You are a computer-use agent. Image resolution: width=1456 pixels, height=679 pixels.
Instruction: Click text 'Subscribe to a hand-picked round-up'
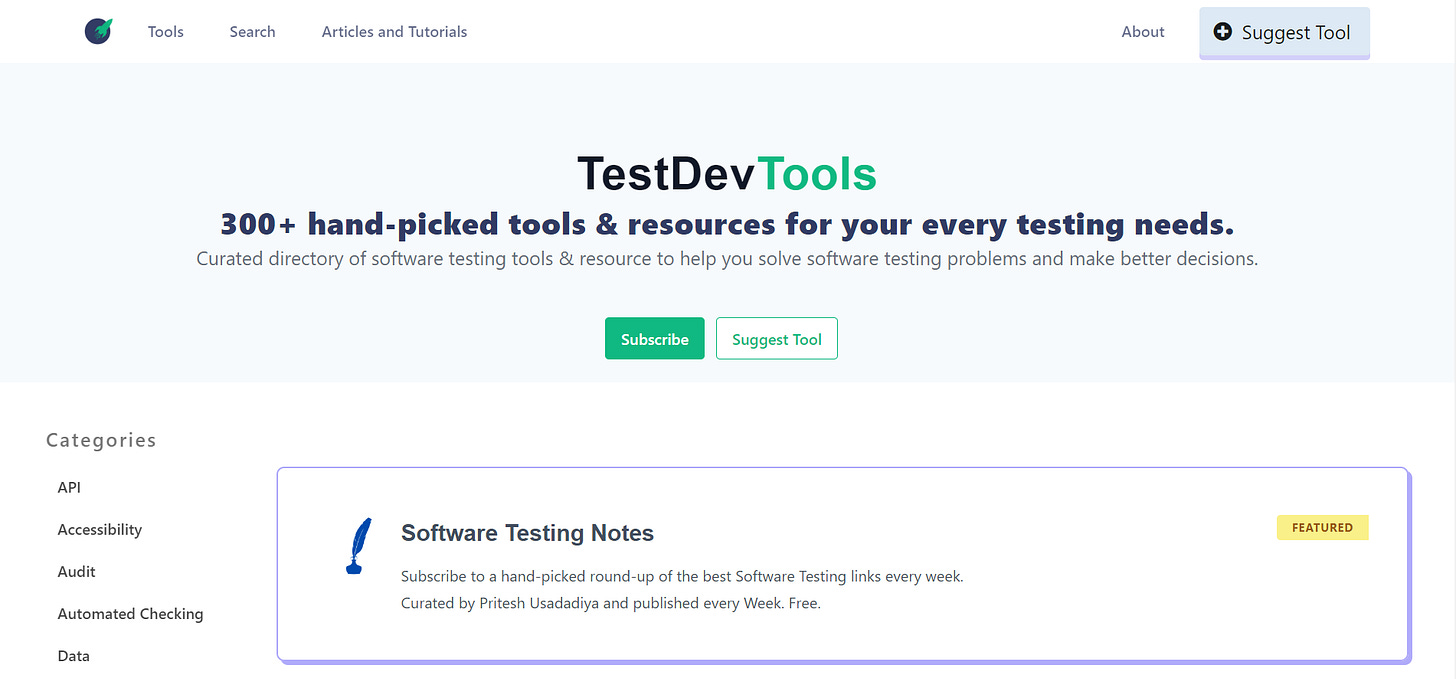(x=682, y=576)
